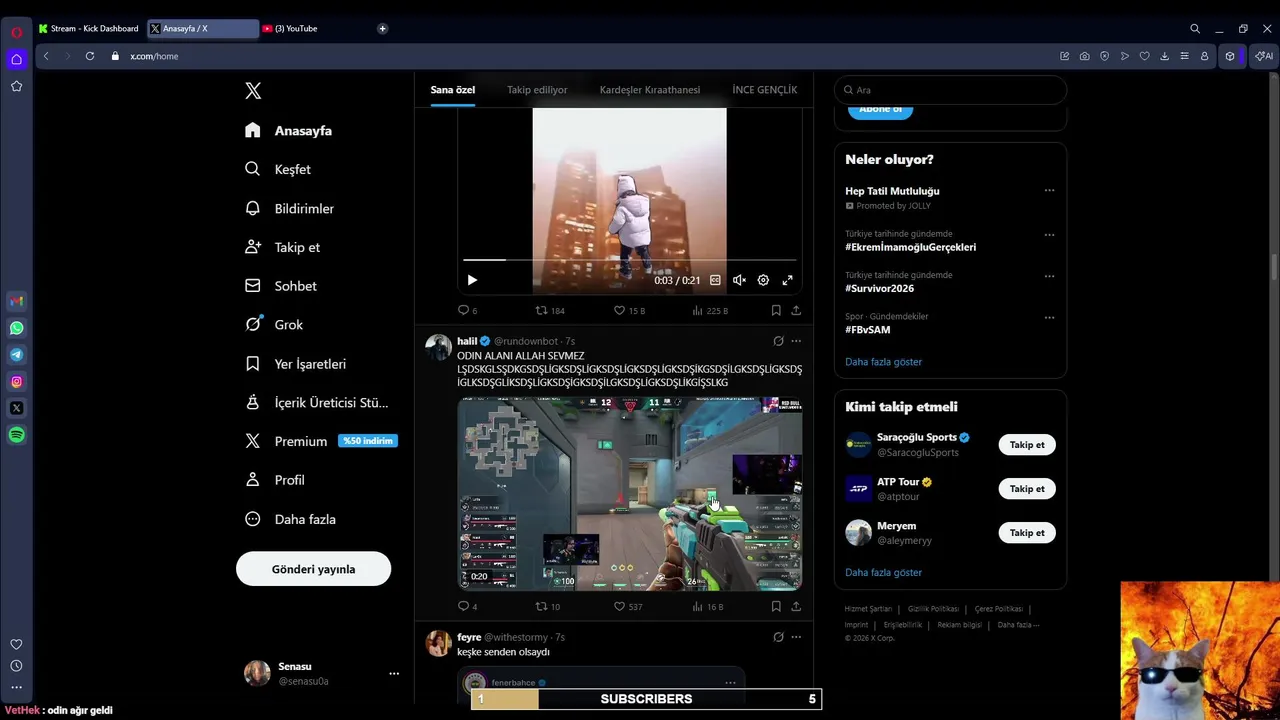
Task: Open Opera sidebar heart pinboards icon
Action: click(x=16, y=645)
